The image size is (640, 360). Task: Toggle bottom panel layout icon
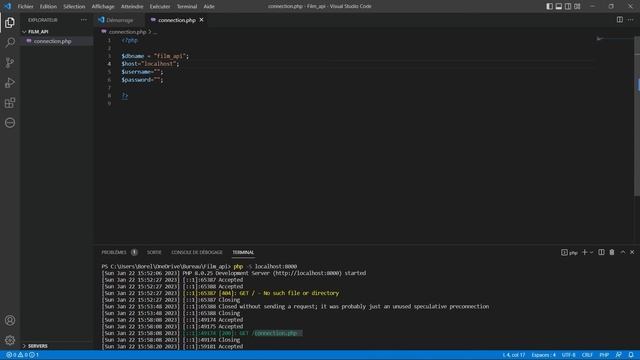559,6
